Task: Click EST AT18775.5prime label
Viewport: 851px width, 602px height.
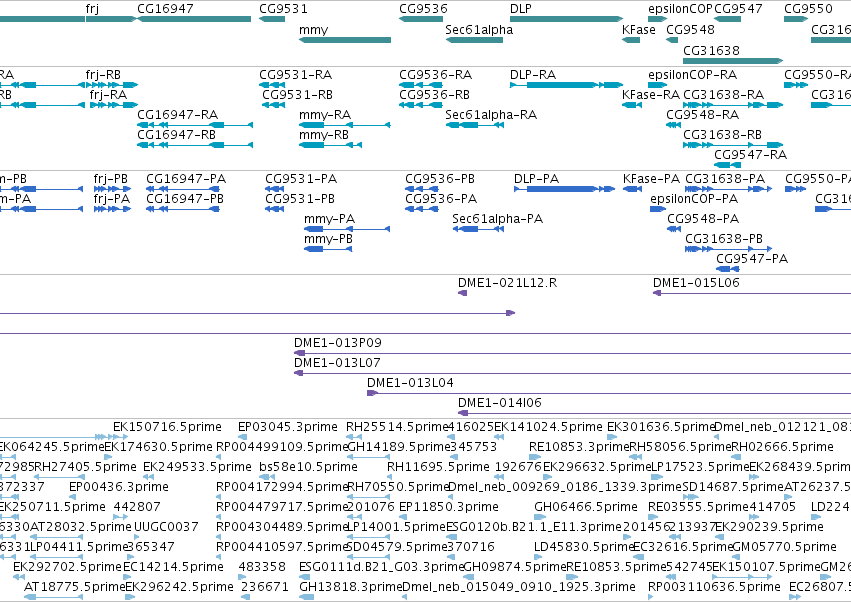Action: [x=75, y=587]
